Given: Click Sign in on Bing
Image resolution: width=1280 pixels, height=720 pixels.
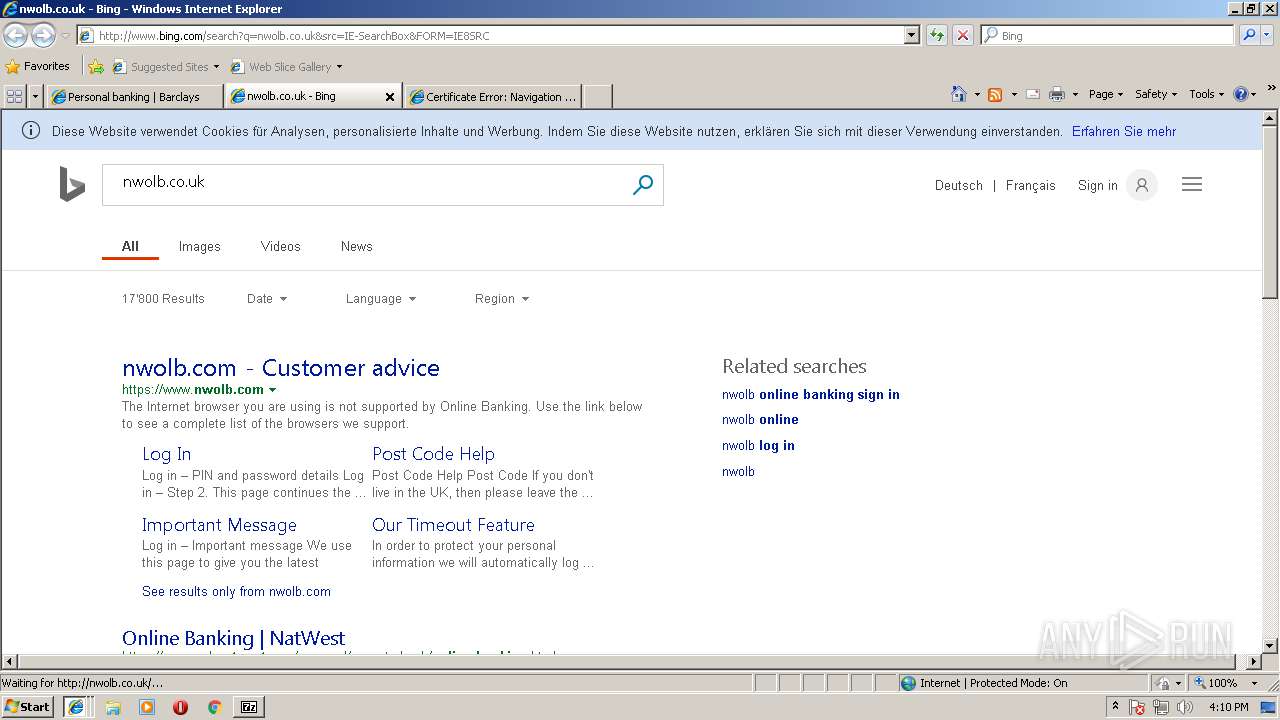Looking at the screenshot, I should 1098,185.
